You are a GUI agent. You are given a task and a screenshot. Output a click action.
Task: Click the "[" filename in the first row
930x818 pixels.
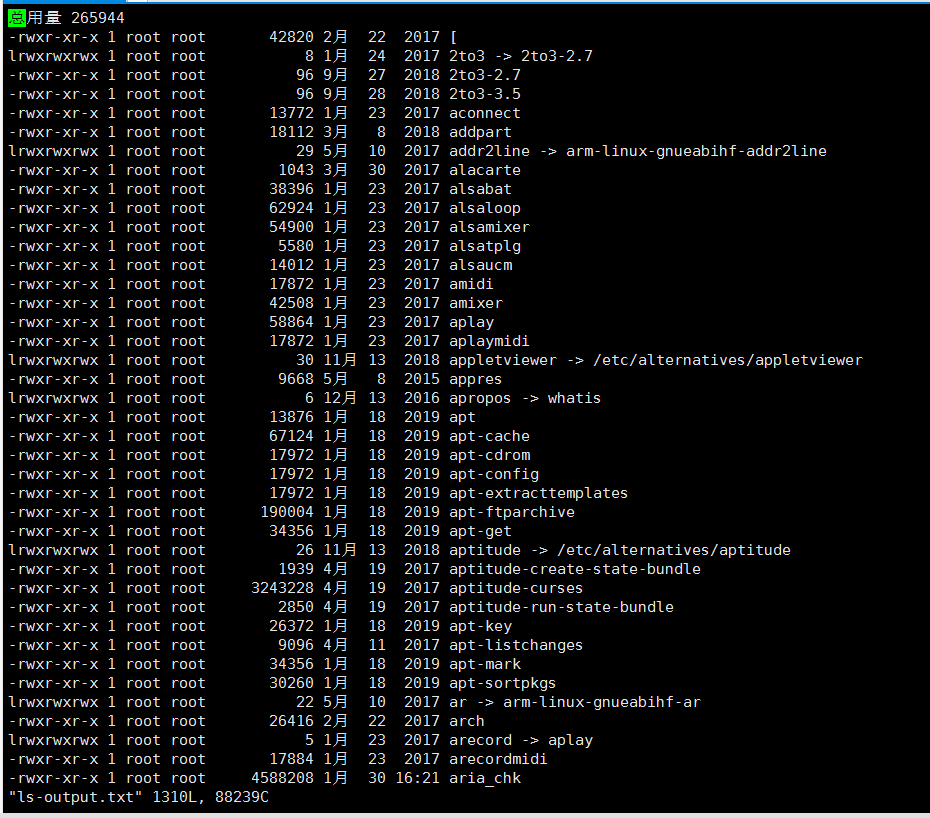click(x=454, y=37)
